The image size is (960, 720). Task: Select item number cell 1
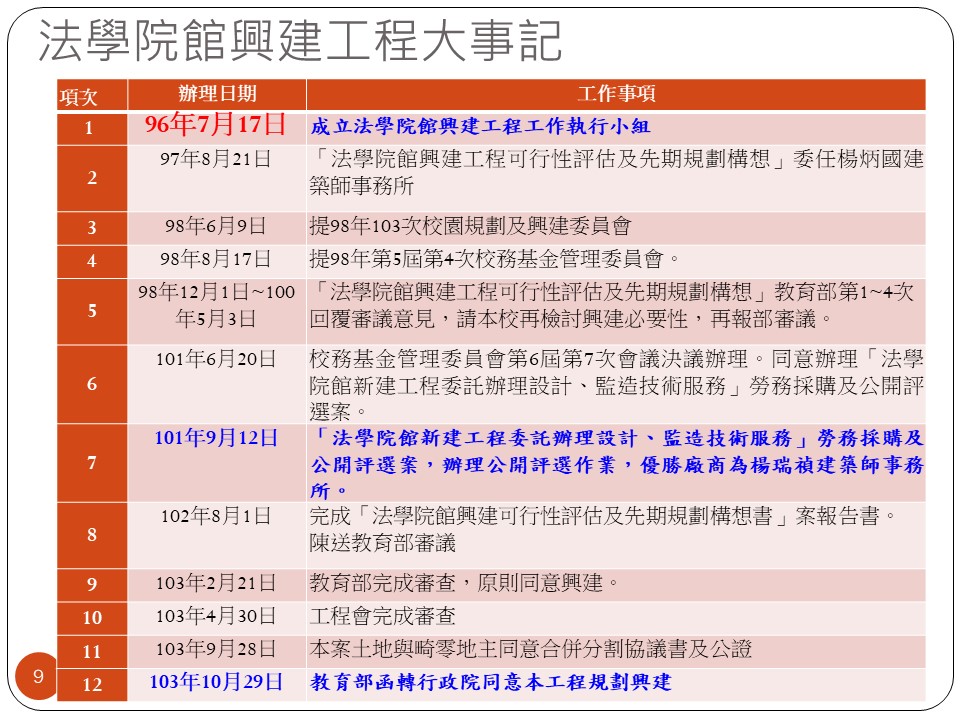[92, 128]
